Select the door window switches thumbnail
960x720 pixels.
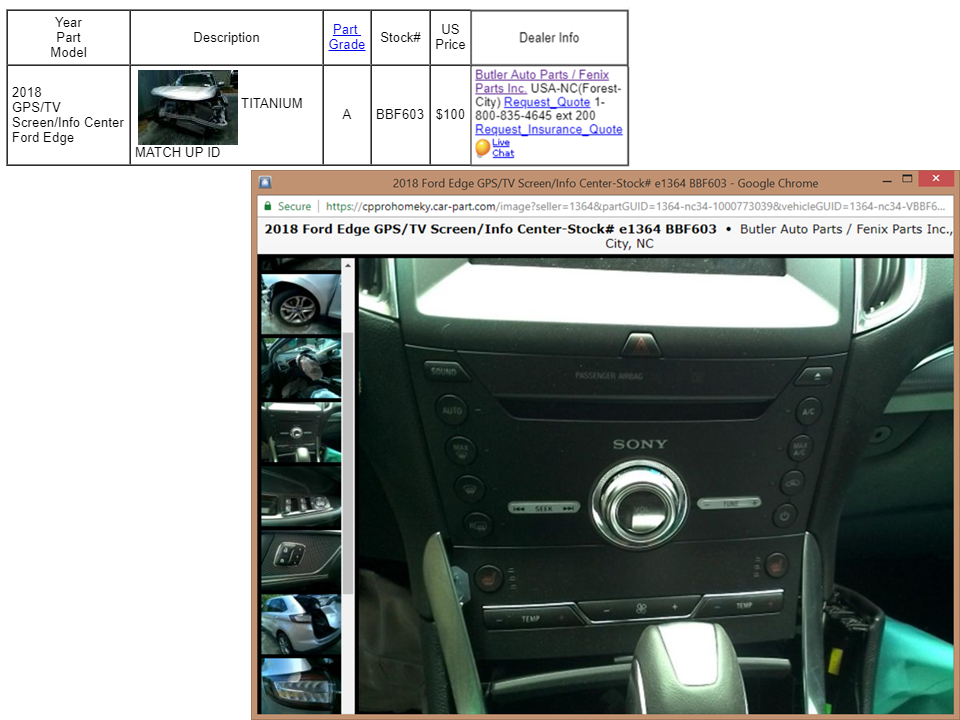(x=301, y=497)
